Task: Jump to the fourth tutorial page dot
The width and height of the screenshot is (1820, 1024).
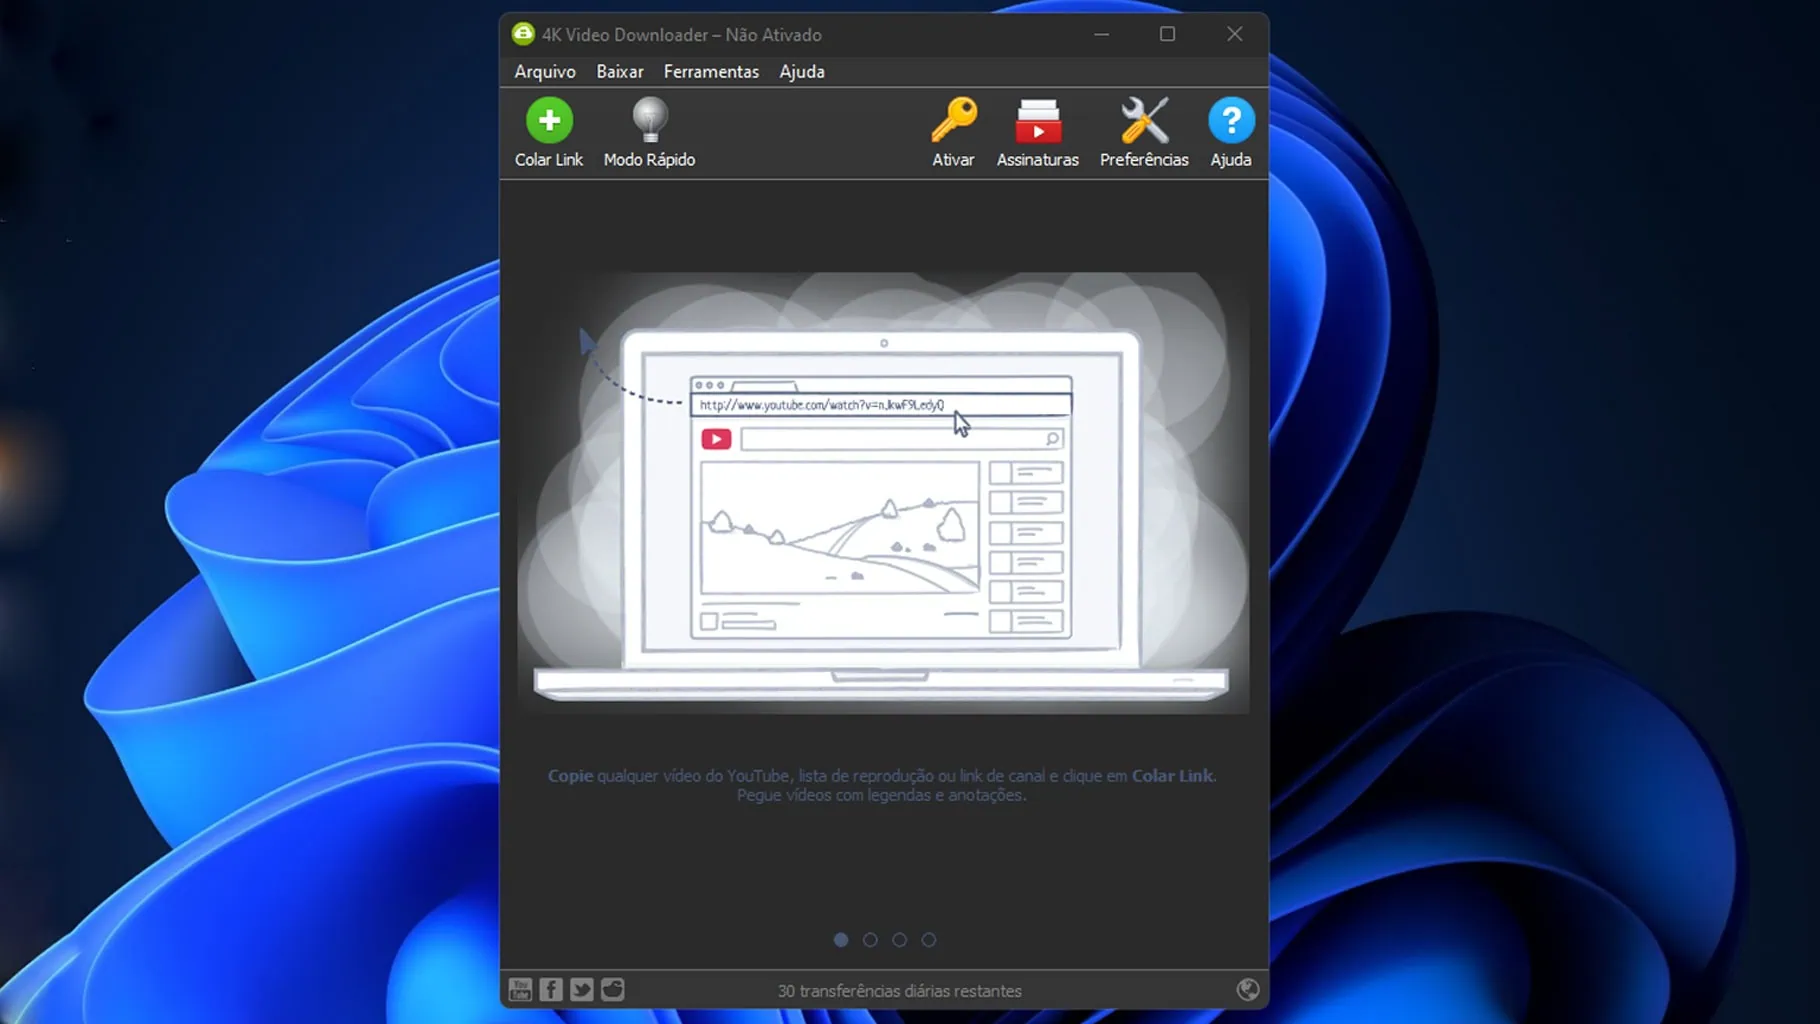Action: pos(929,940)
